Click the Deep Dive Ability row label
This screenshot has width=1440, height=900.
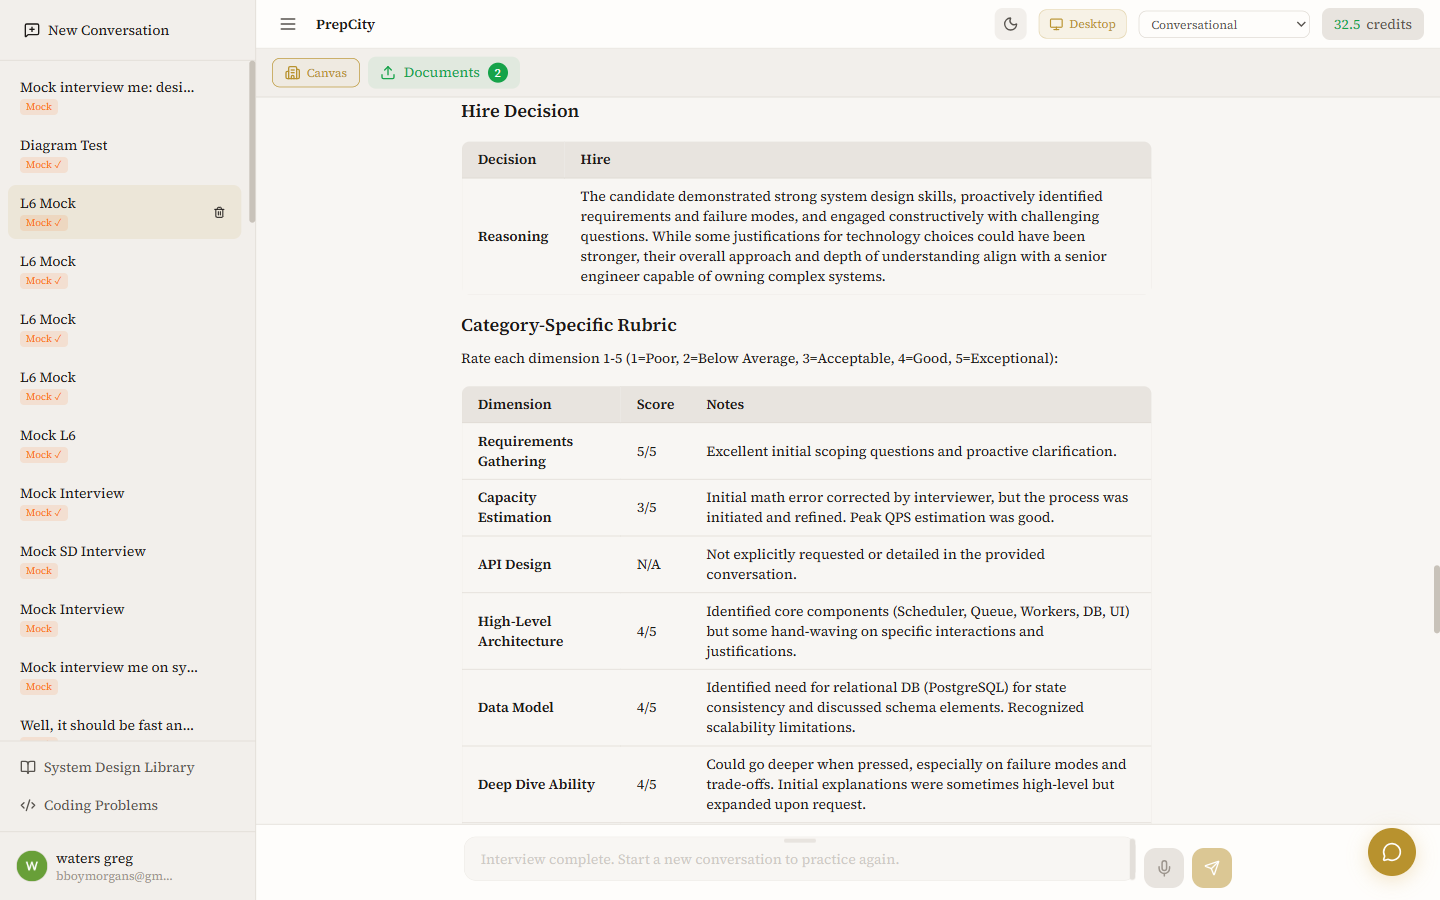pyautogui.click(x=536, y=784)
